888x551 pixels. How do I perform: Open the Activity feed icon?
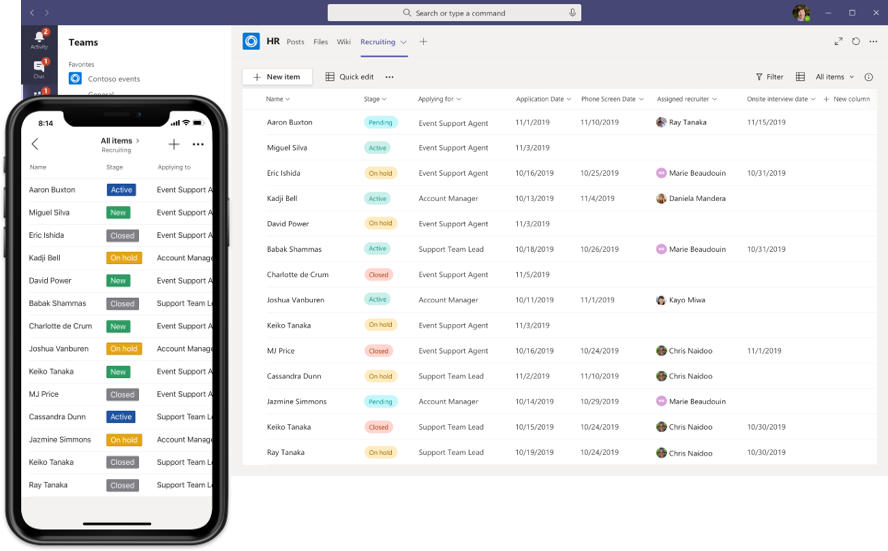coord(39,39)
